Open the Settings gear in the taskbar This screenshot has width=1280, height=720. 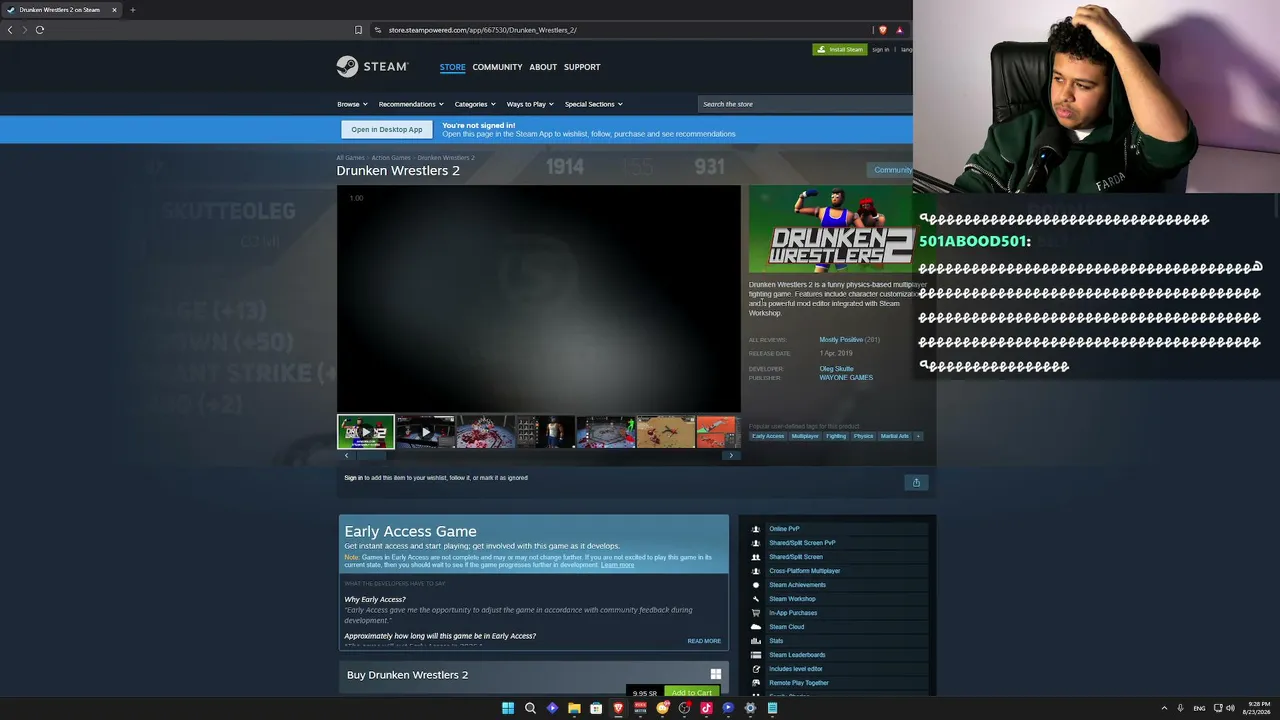coord(750,708)
